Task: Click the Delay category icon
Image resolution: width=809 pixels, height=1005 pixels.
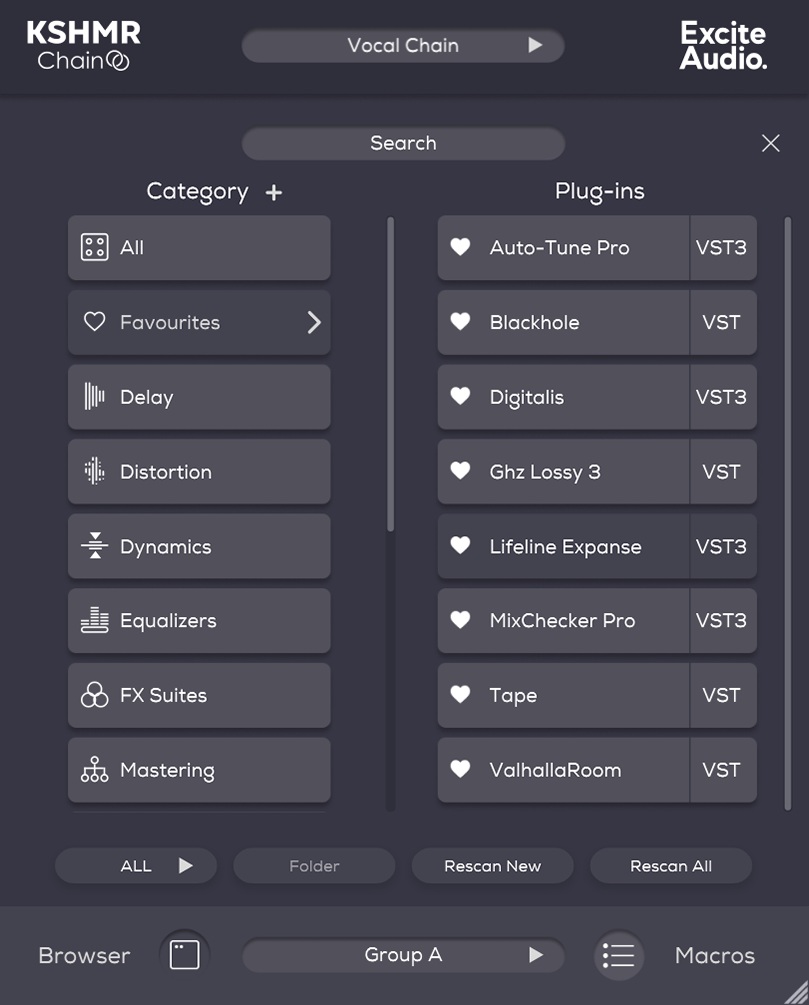Action: 95,397
